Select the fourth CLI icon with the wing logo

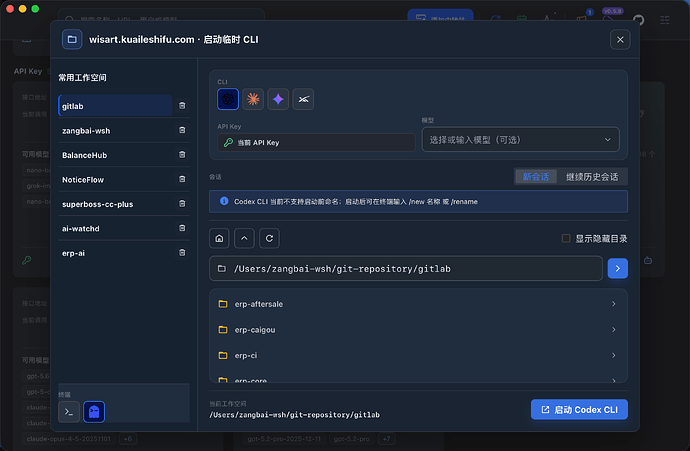pos(303,99)
